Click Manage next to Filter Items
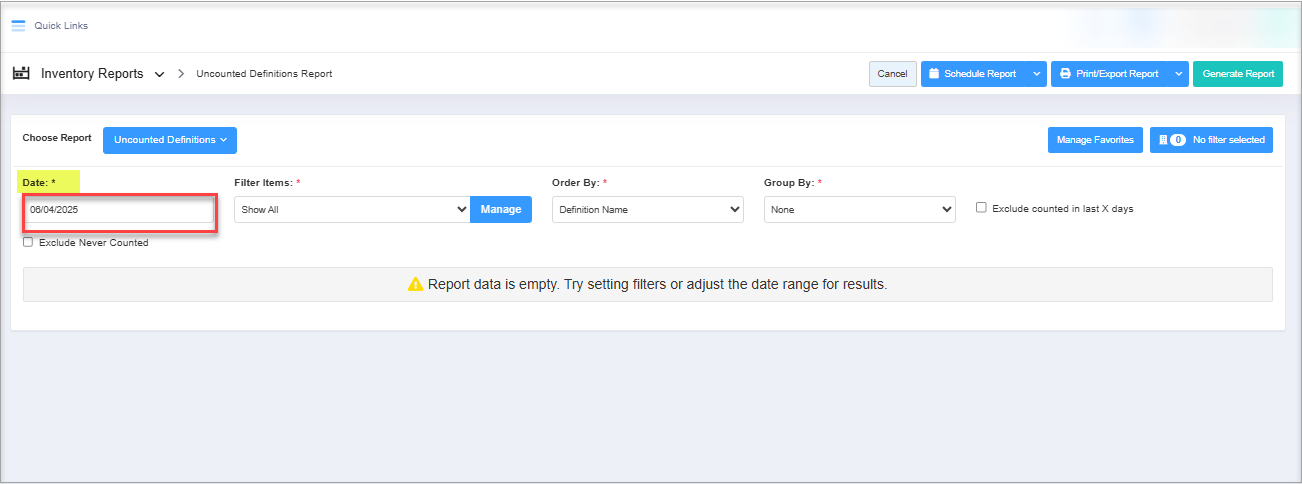The width and height of the screenshot is (1302, 484). point(501,209)
